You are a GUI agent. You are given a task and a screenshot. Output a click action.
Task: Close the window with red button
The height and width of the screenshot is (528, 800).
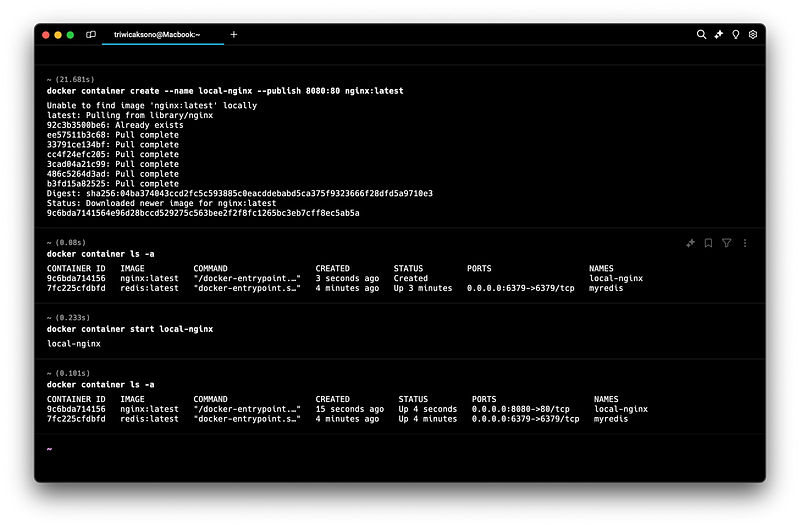point(46,35)
